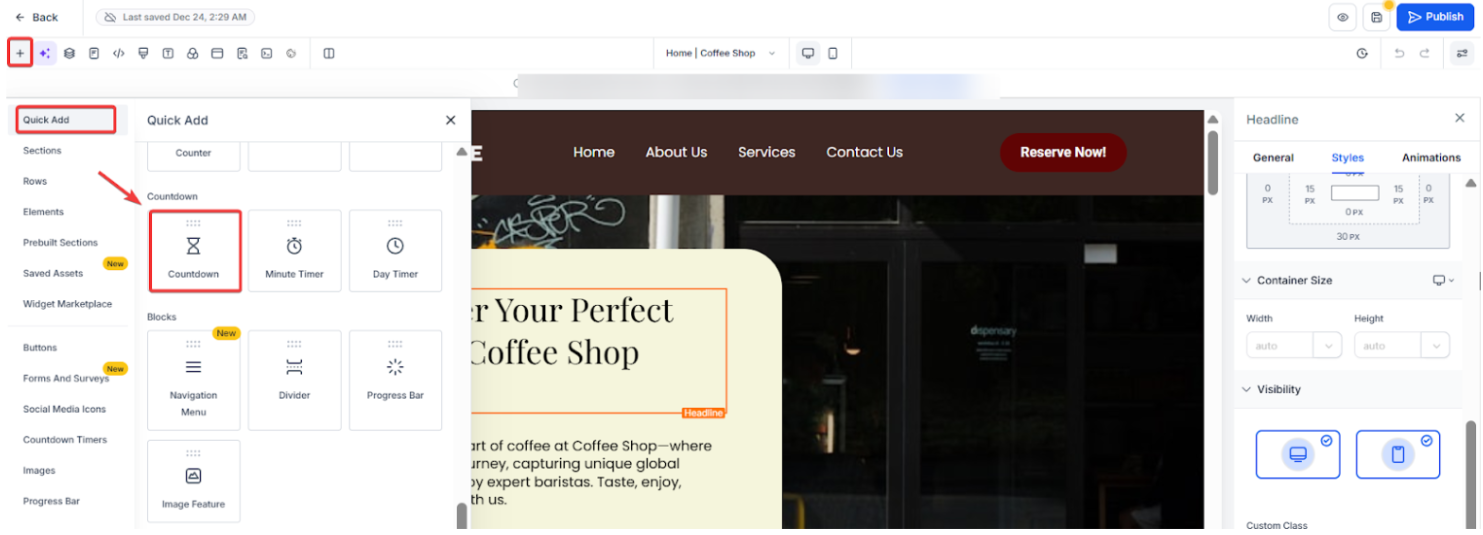This screenshot has height=535, width=1483.
Task: Open the custom code brackets icon
Action: click(x=118, y=53)
